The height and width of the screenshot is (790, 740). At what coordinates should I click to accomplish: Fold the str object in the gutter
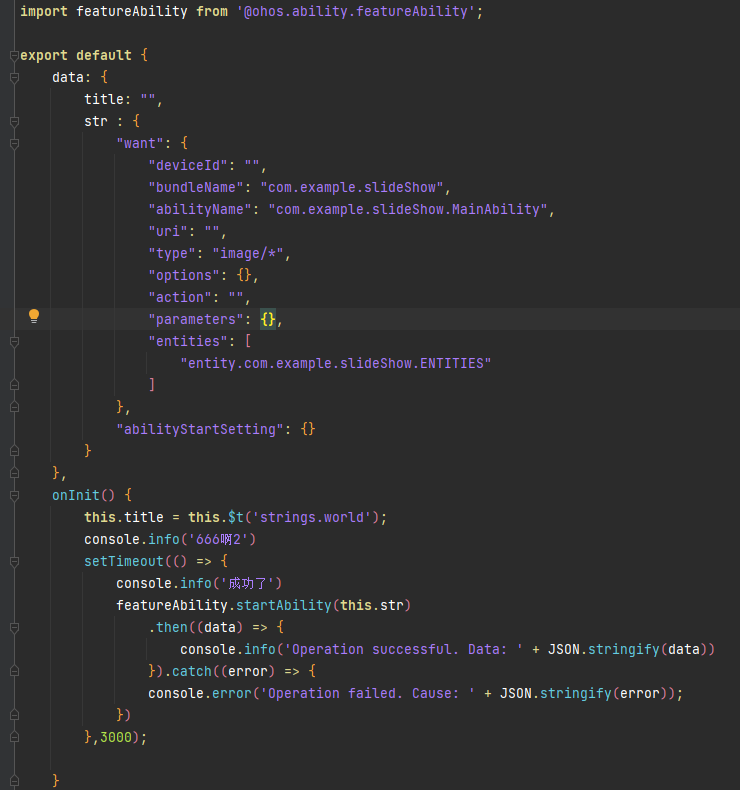tap(15, 121)
